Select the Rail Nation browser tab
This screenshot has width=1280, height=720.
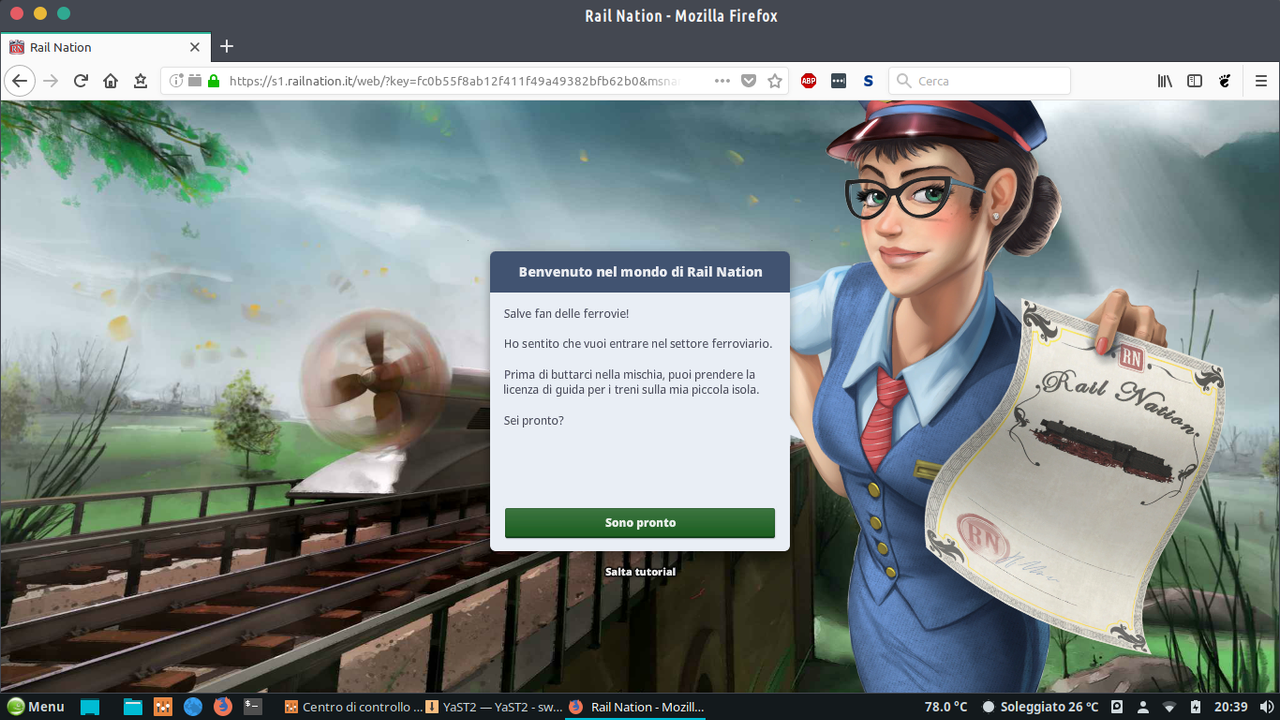pyautogui.click(x=105, y=47)
